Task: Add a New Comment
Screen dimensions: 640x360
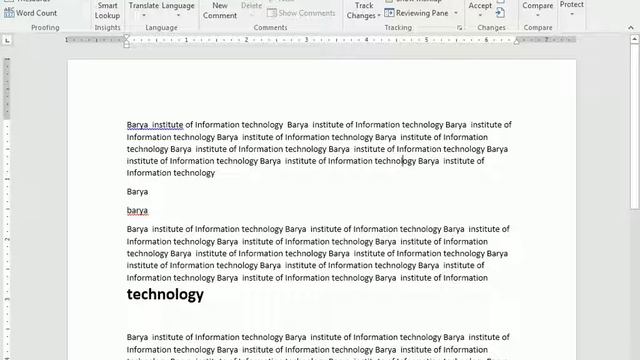Action: click(x=220, y=11)
